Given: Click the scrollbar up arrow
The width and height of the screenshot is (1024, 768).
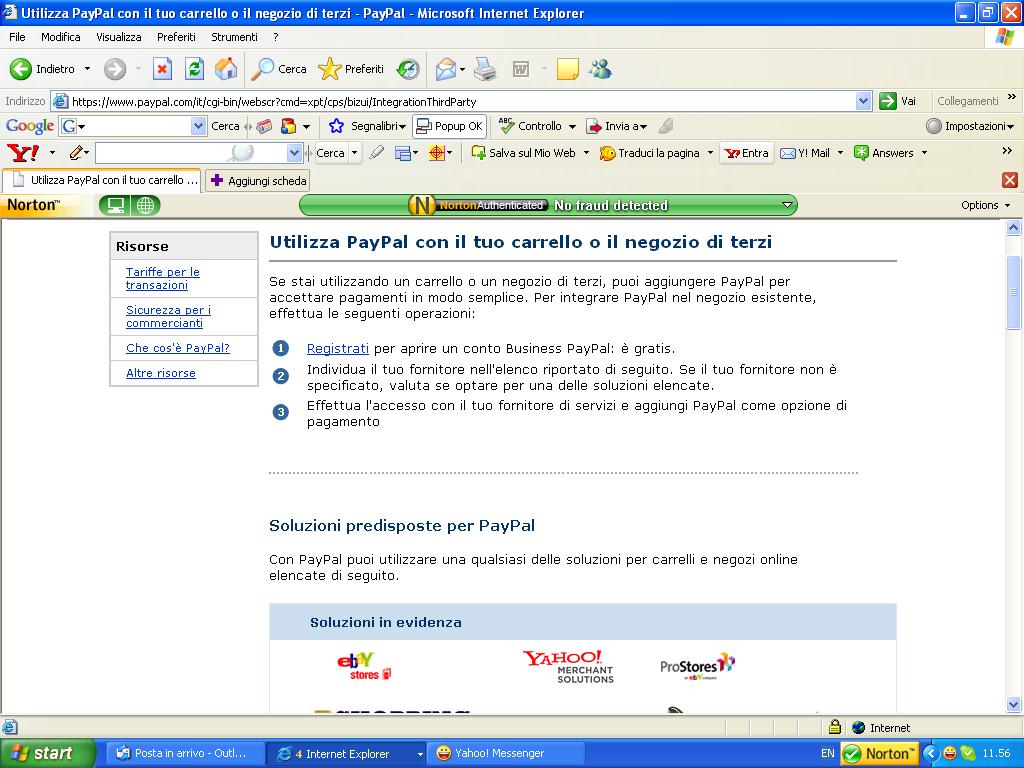Looking at the screenshot, I should [x=1014, y=227].
